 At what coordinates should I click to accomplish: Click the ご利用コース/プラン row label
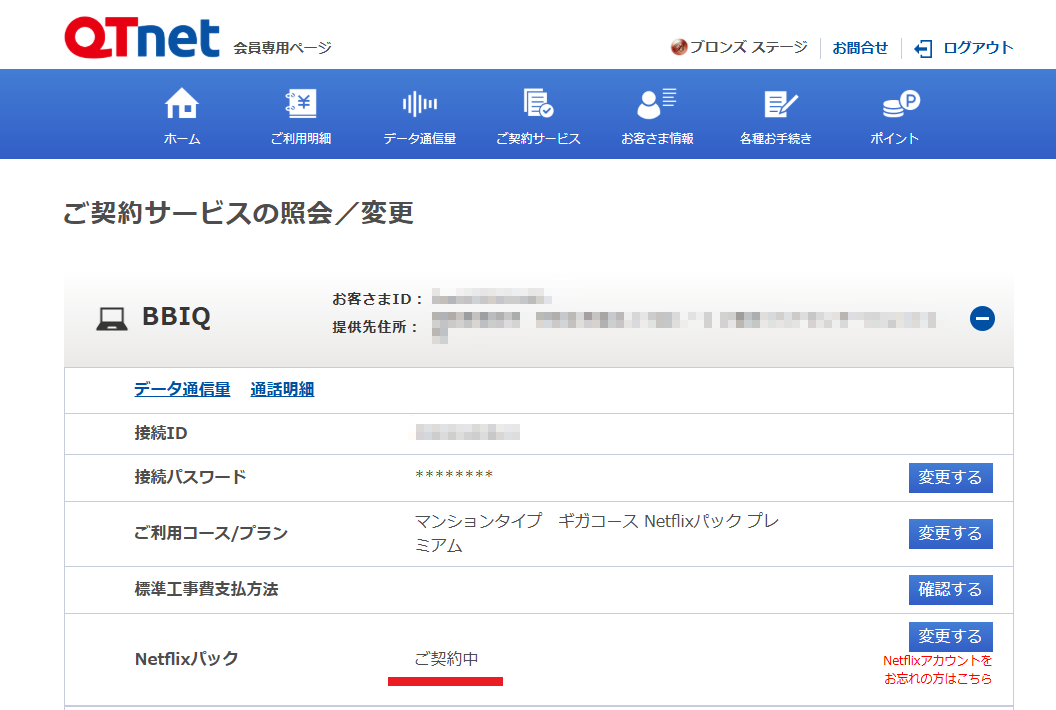(211, 534)
